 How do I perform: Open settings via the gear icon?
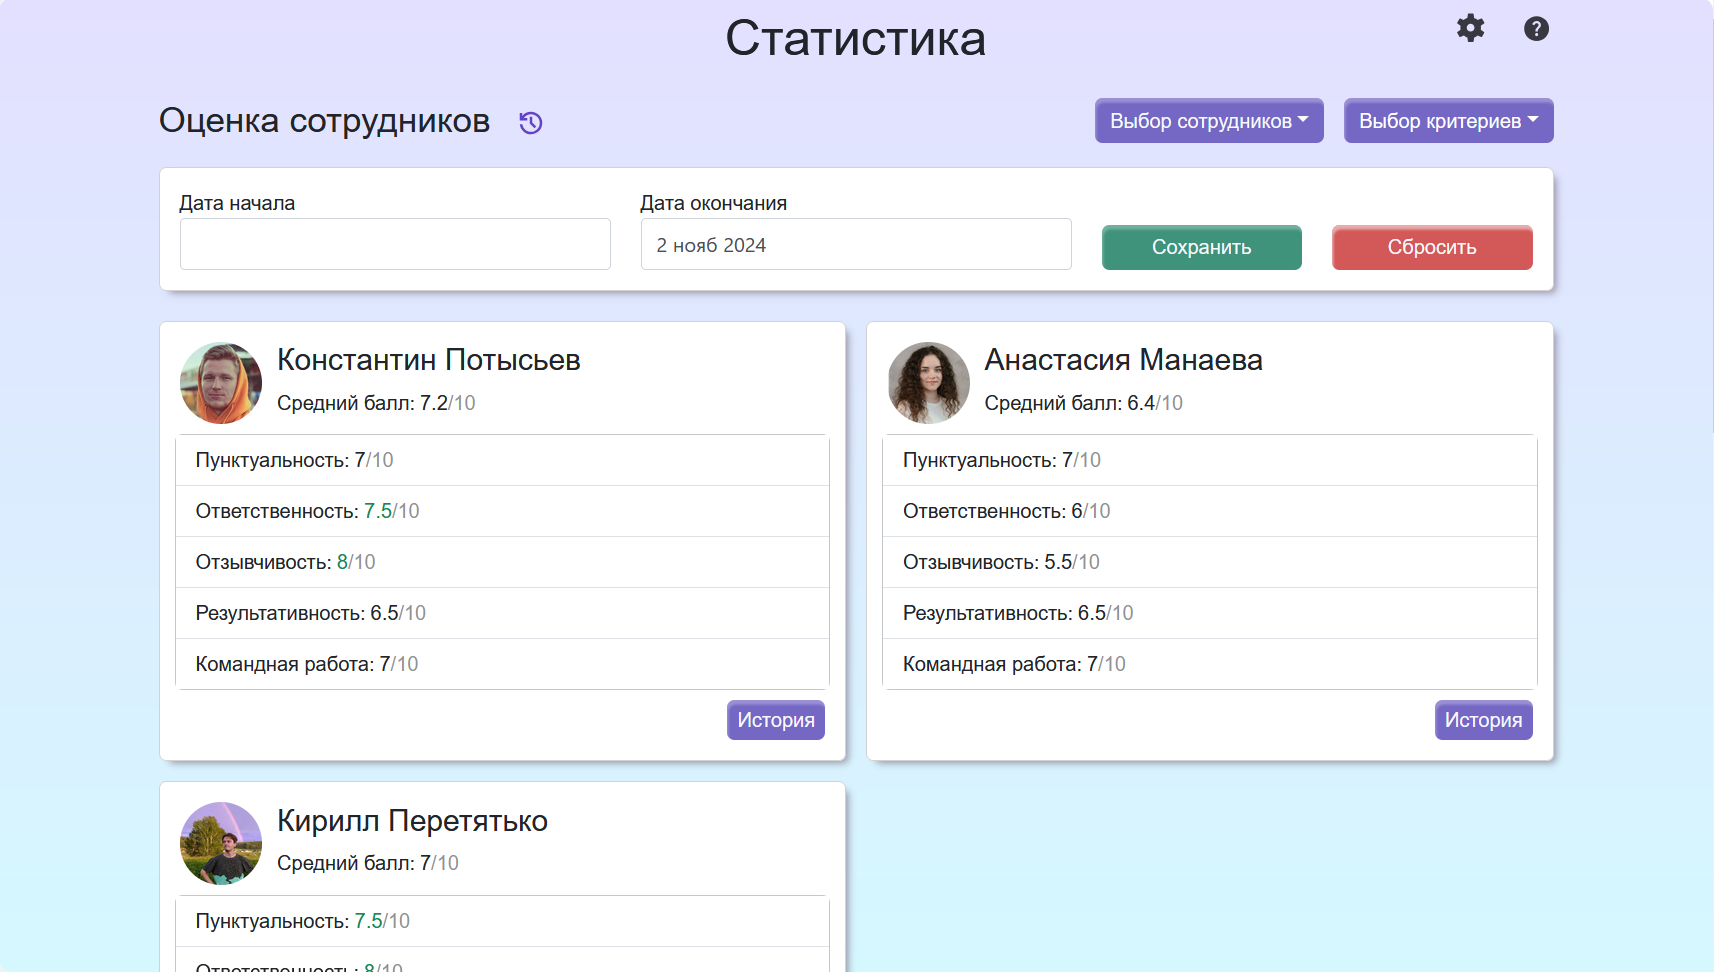tap(1470, 28)
